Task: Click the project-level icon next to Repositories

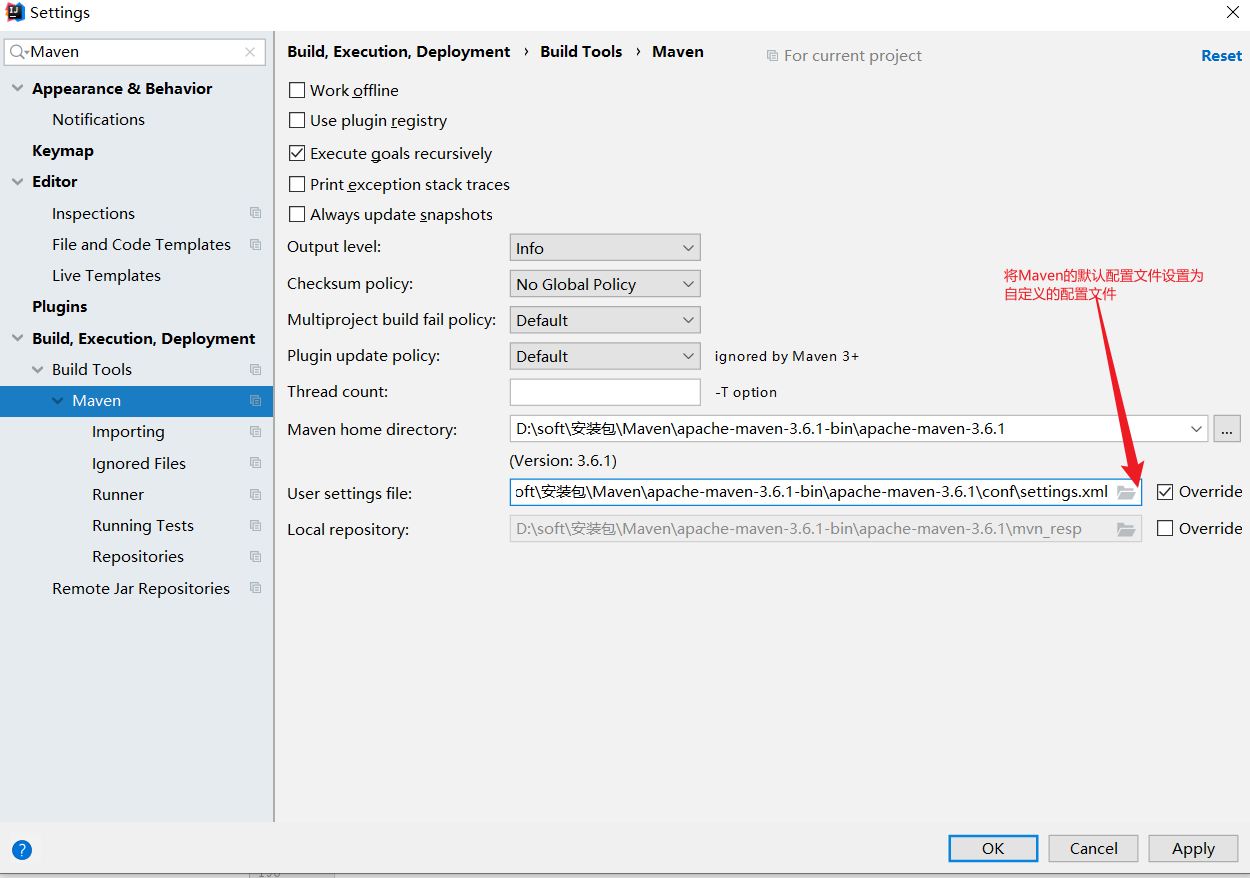Action: [256, 556]
